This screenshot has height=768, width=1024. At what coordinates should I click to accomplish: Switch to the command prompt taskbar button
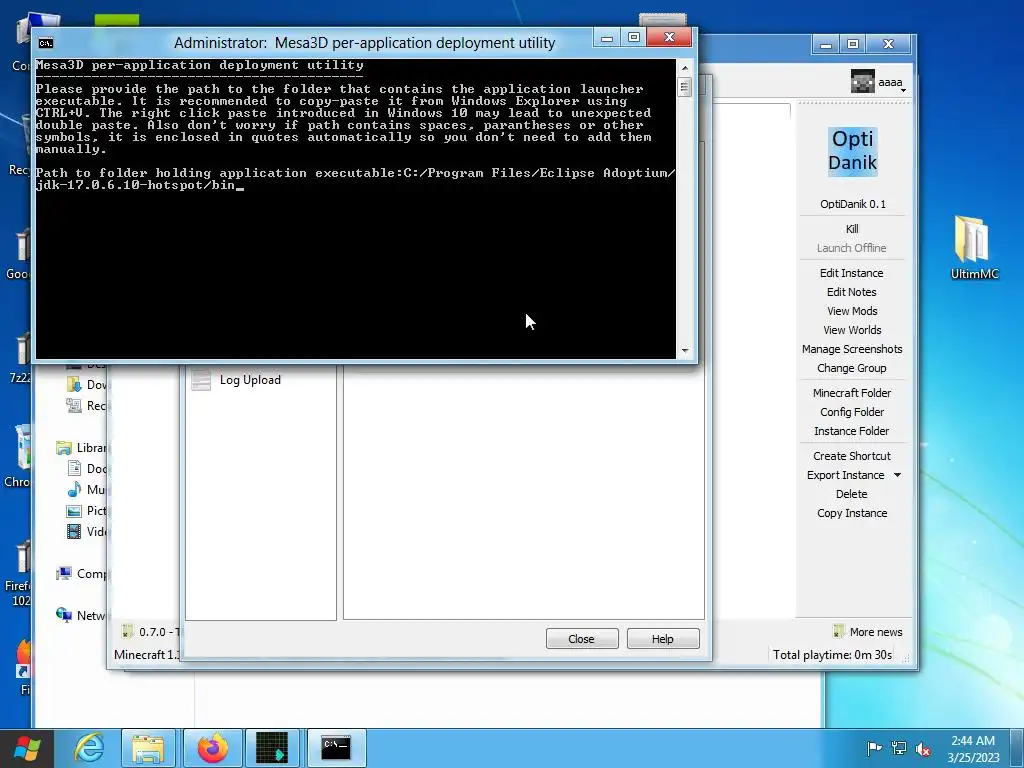point(337,748)
